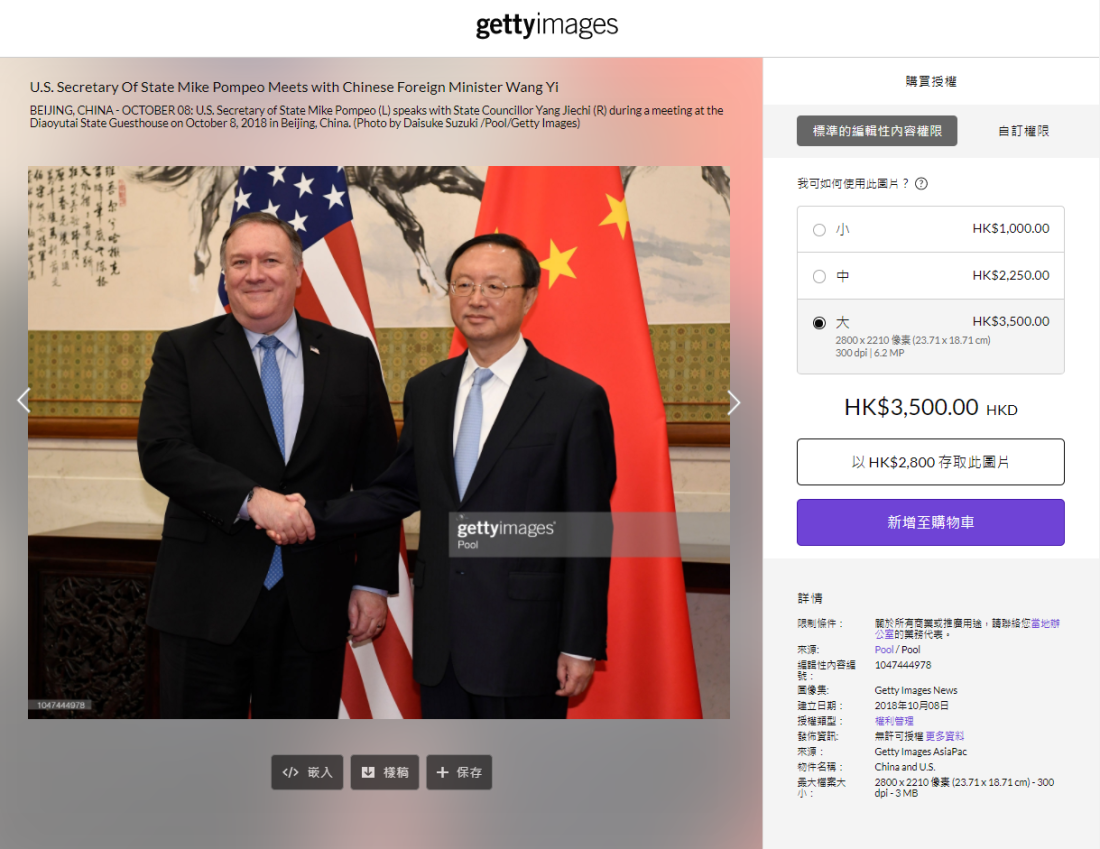The height and width of the screenshot is (849, 1100).
Task: Switch to the 自訂權限 tab
Action: 1024,131
